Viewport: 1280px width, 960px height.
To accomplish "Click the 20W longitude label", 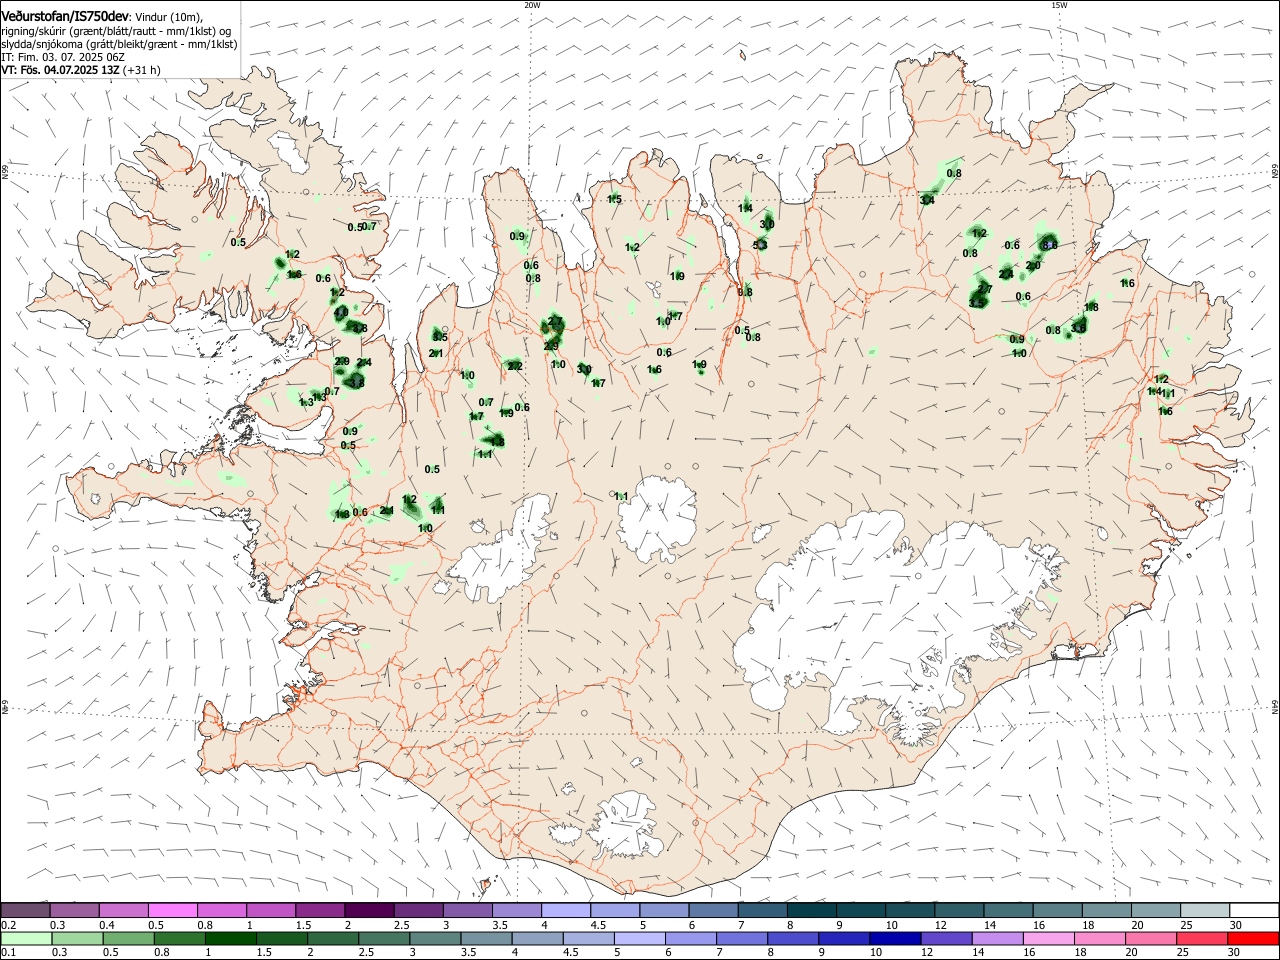I will coord(532,5).
